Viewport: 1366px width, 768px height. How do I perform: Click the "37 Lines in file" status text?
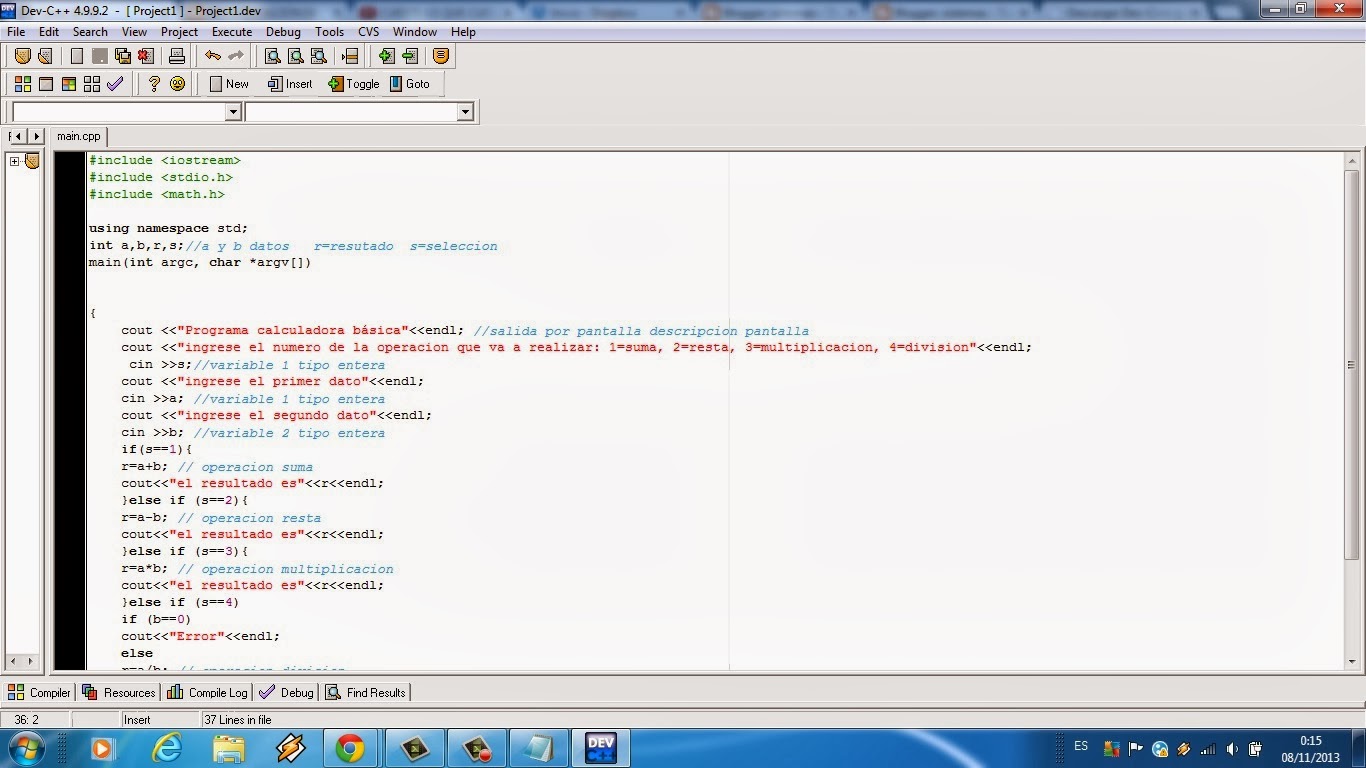tap(238, 720)
